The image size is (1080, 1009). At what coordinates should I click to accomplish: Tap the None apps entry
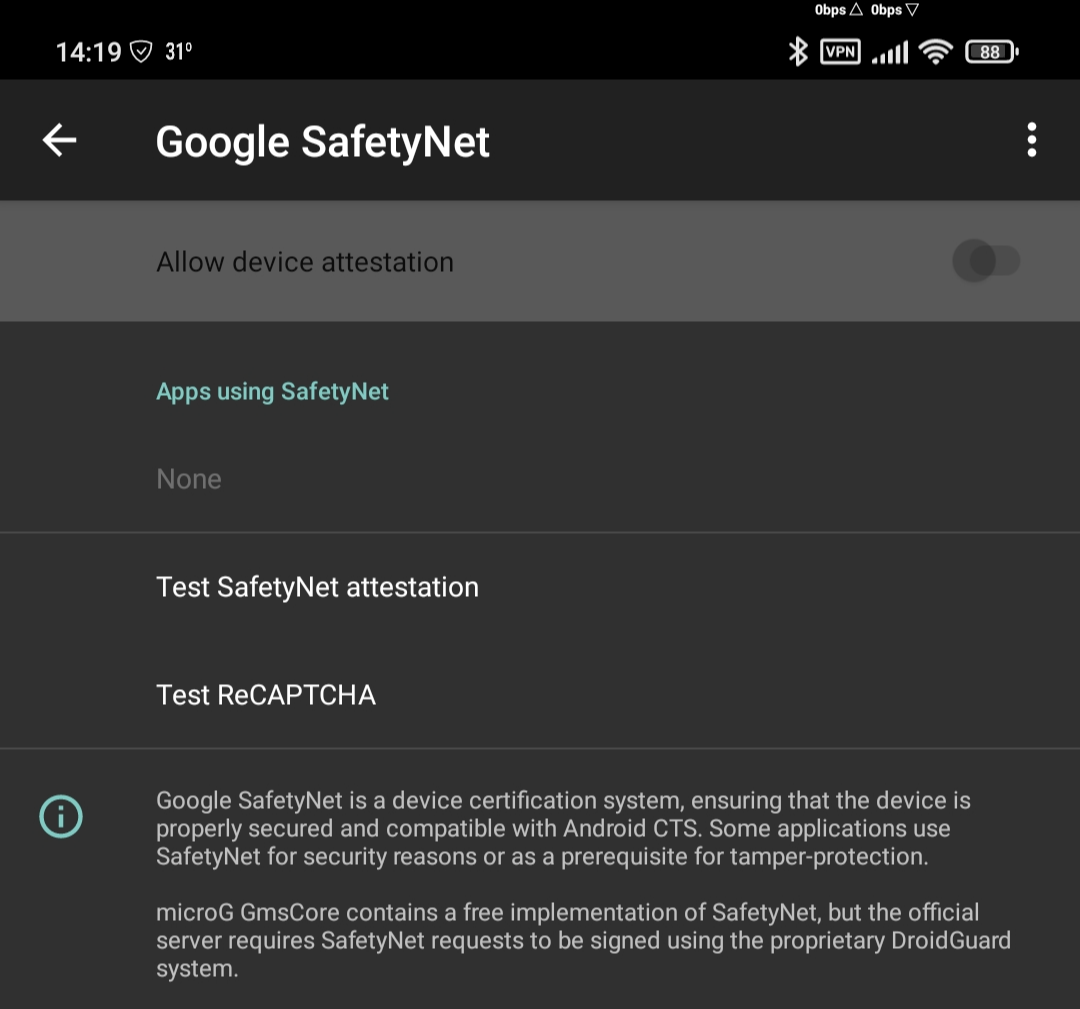click(x=189, y=479)
